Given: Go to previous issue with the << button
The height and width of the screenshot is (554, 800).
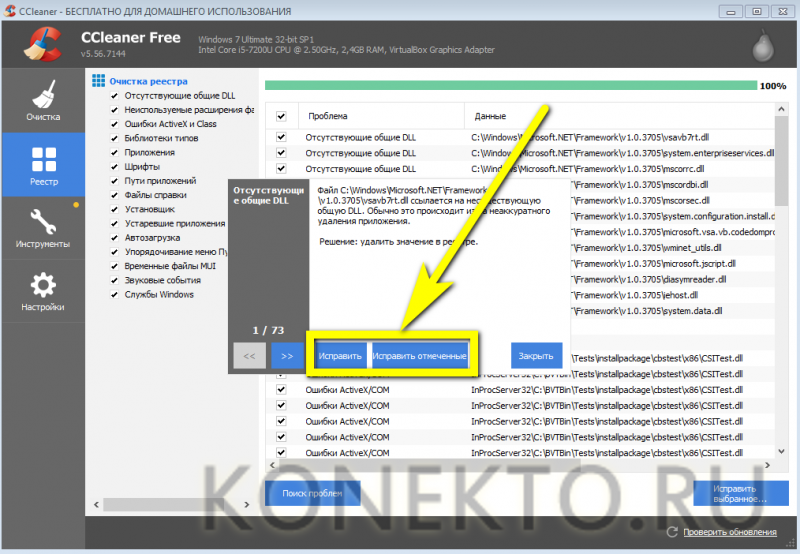Looking at the screenshot, I should (x=249, y=356).
